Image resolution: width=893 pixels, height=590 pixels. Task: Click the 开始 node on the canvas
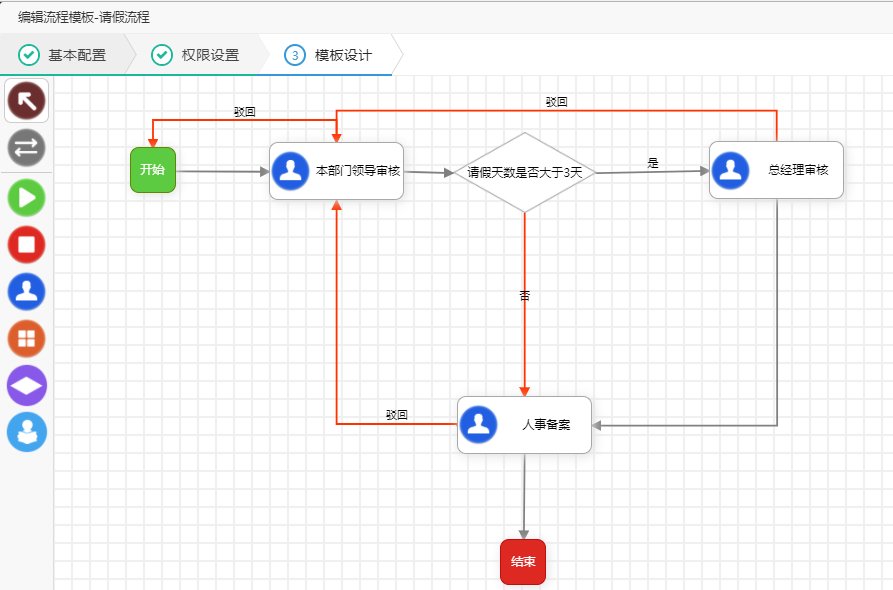click(152, 171)
